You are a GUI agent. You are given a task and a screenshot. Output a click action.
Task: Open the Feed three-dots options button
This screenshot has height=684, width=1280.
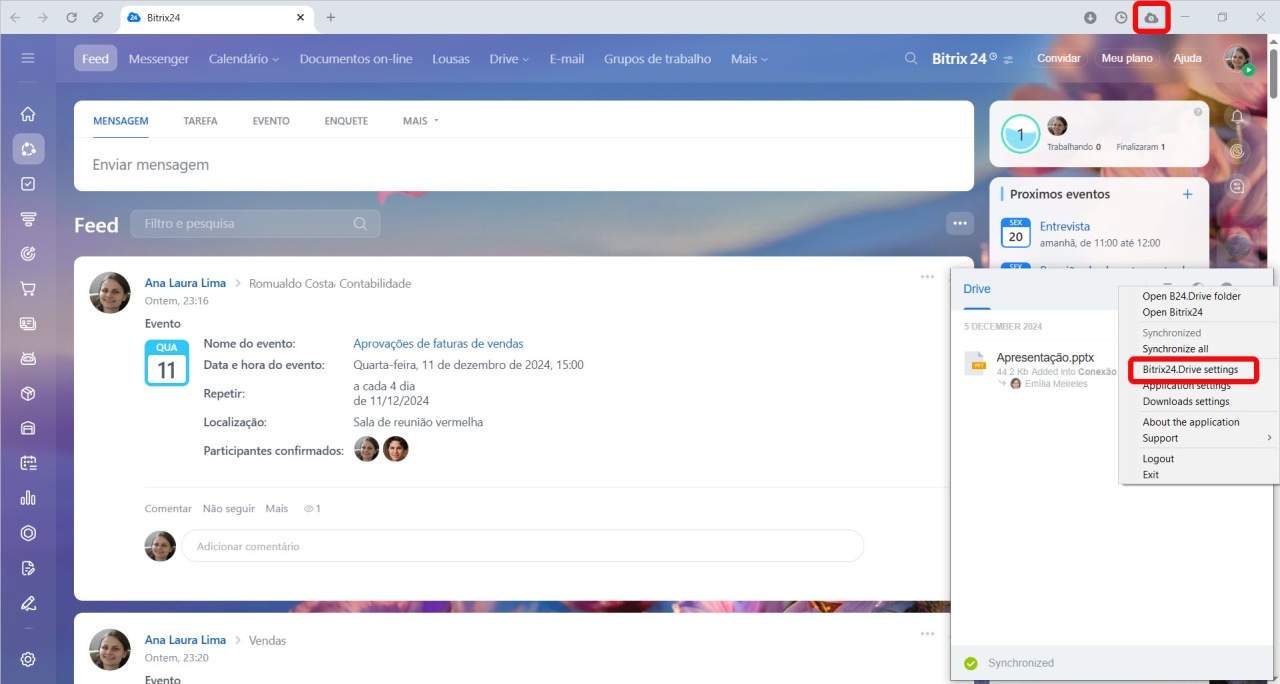[x=960, y=224]
